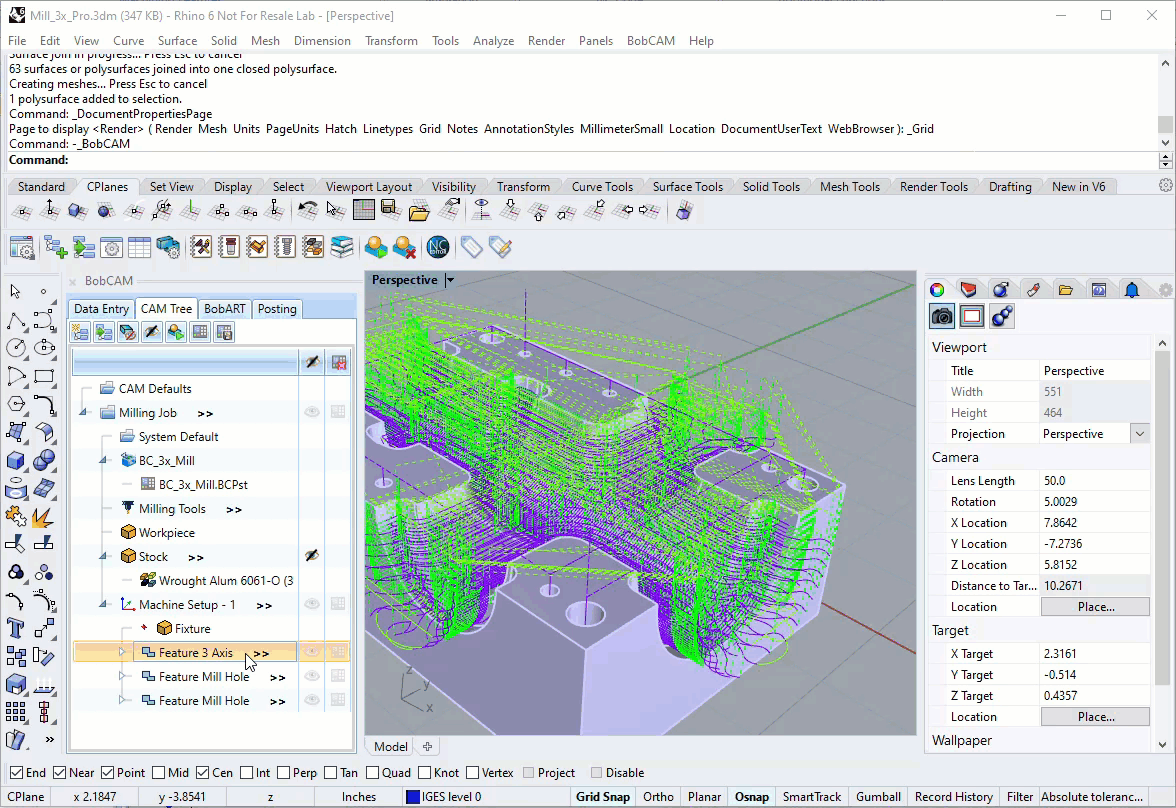Click the blue IGES level 0 layer swatch
The height and width of the screenshot is (808, 1176).
click(x=412, y=797)
